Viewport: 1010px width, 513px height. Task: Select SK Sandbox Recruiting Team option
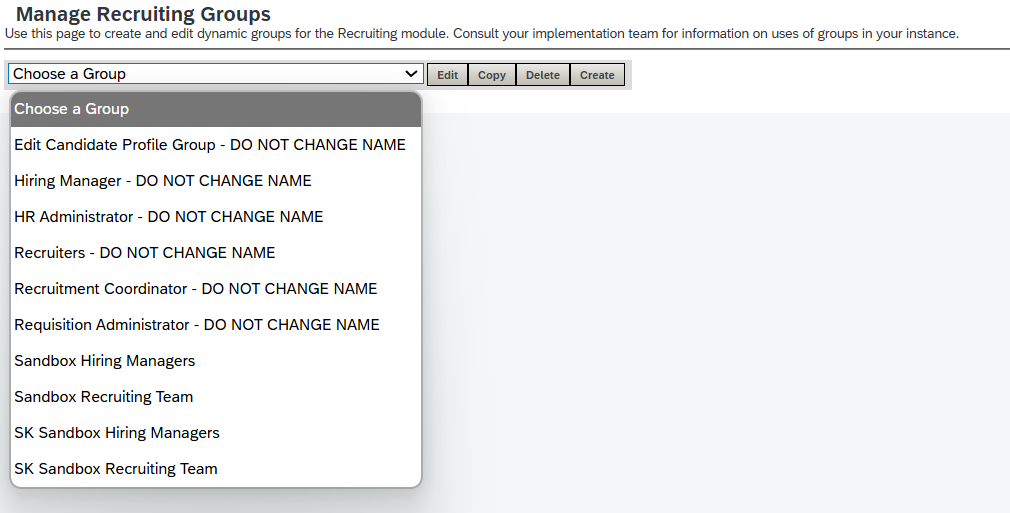point(216,469)
